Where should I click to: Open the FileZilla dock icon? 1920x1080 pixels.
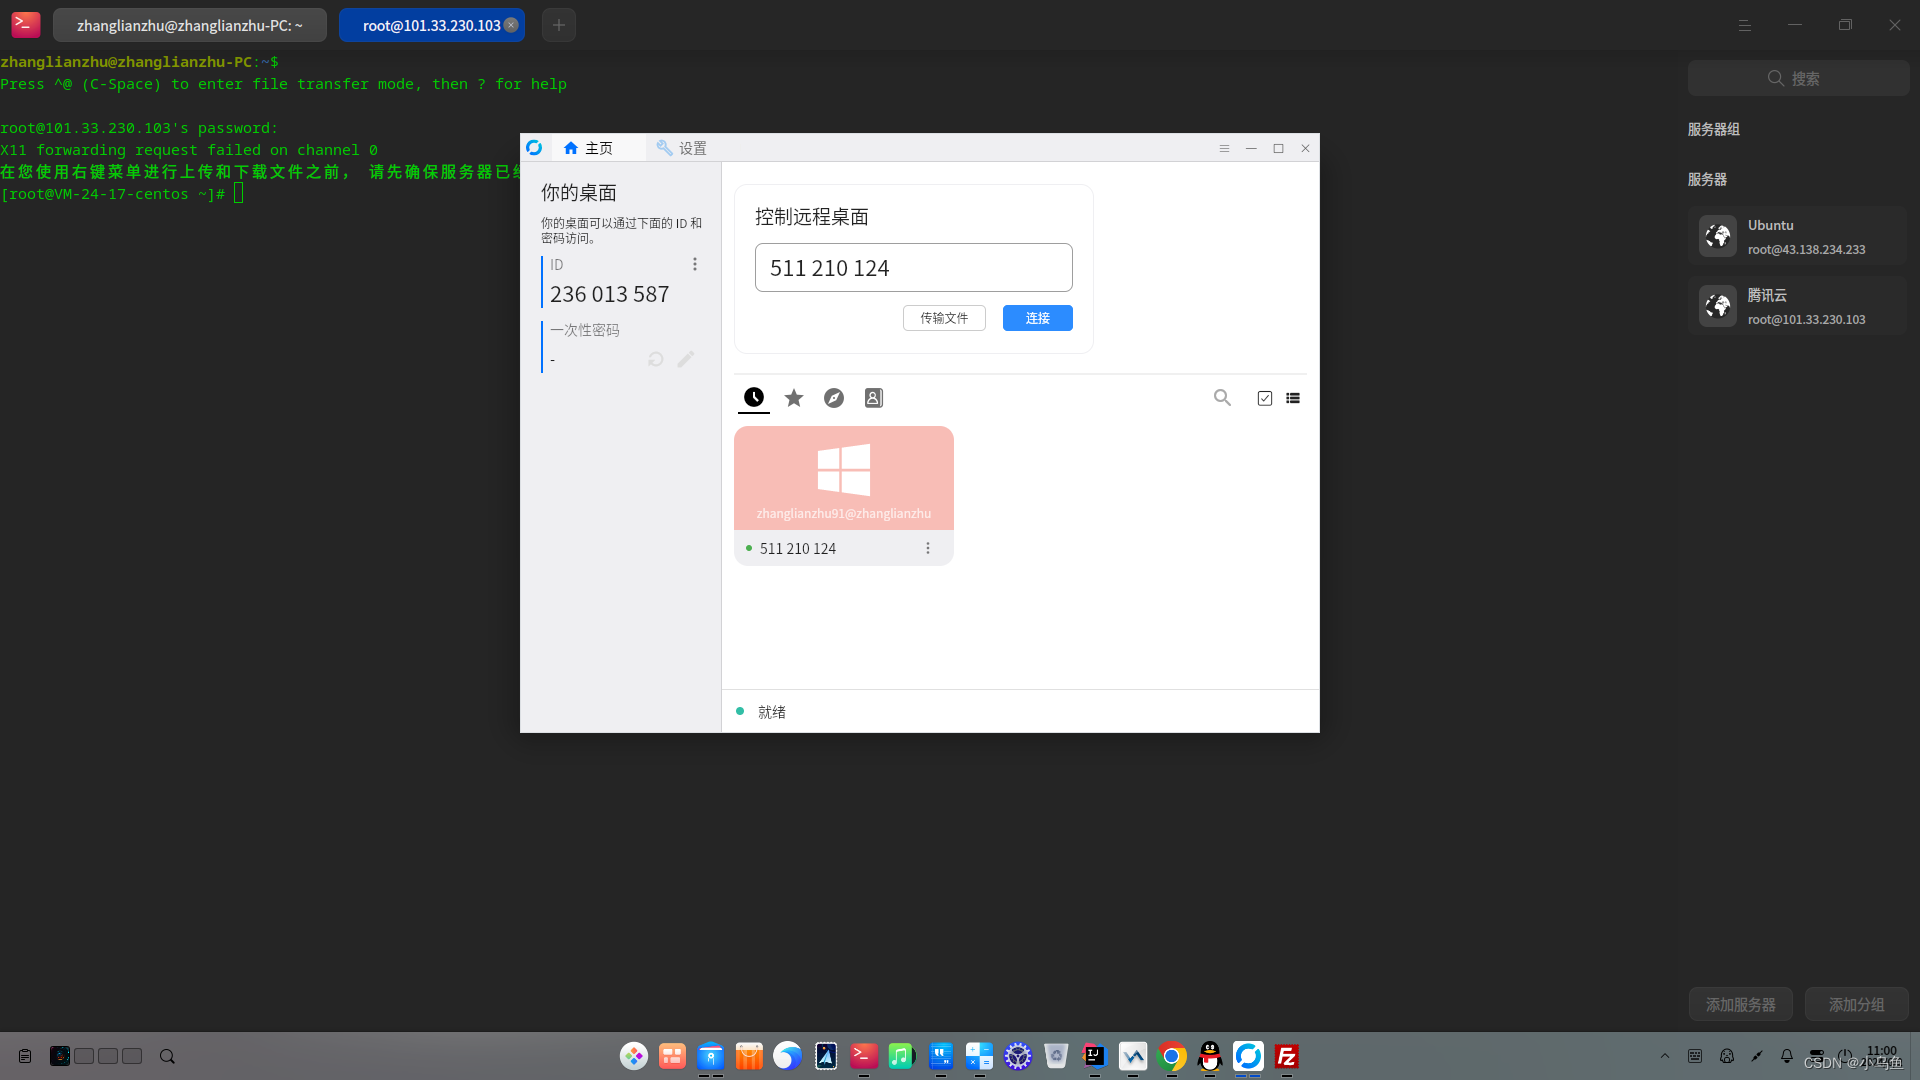(x=1287, y=1056)
